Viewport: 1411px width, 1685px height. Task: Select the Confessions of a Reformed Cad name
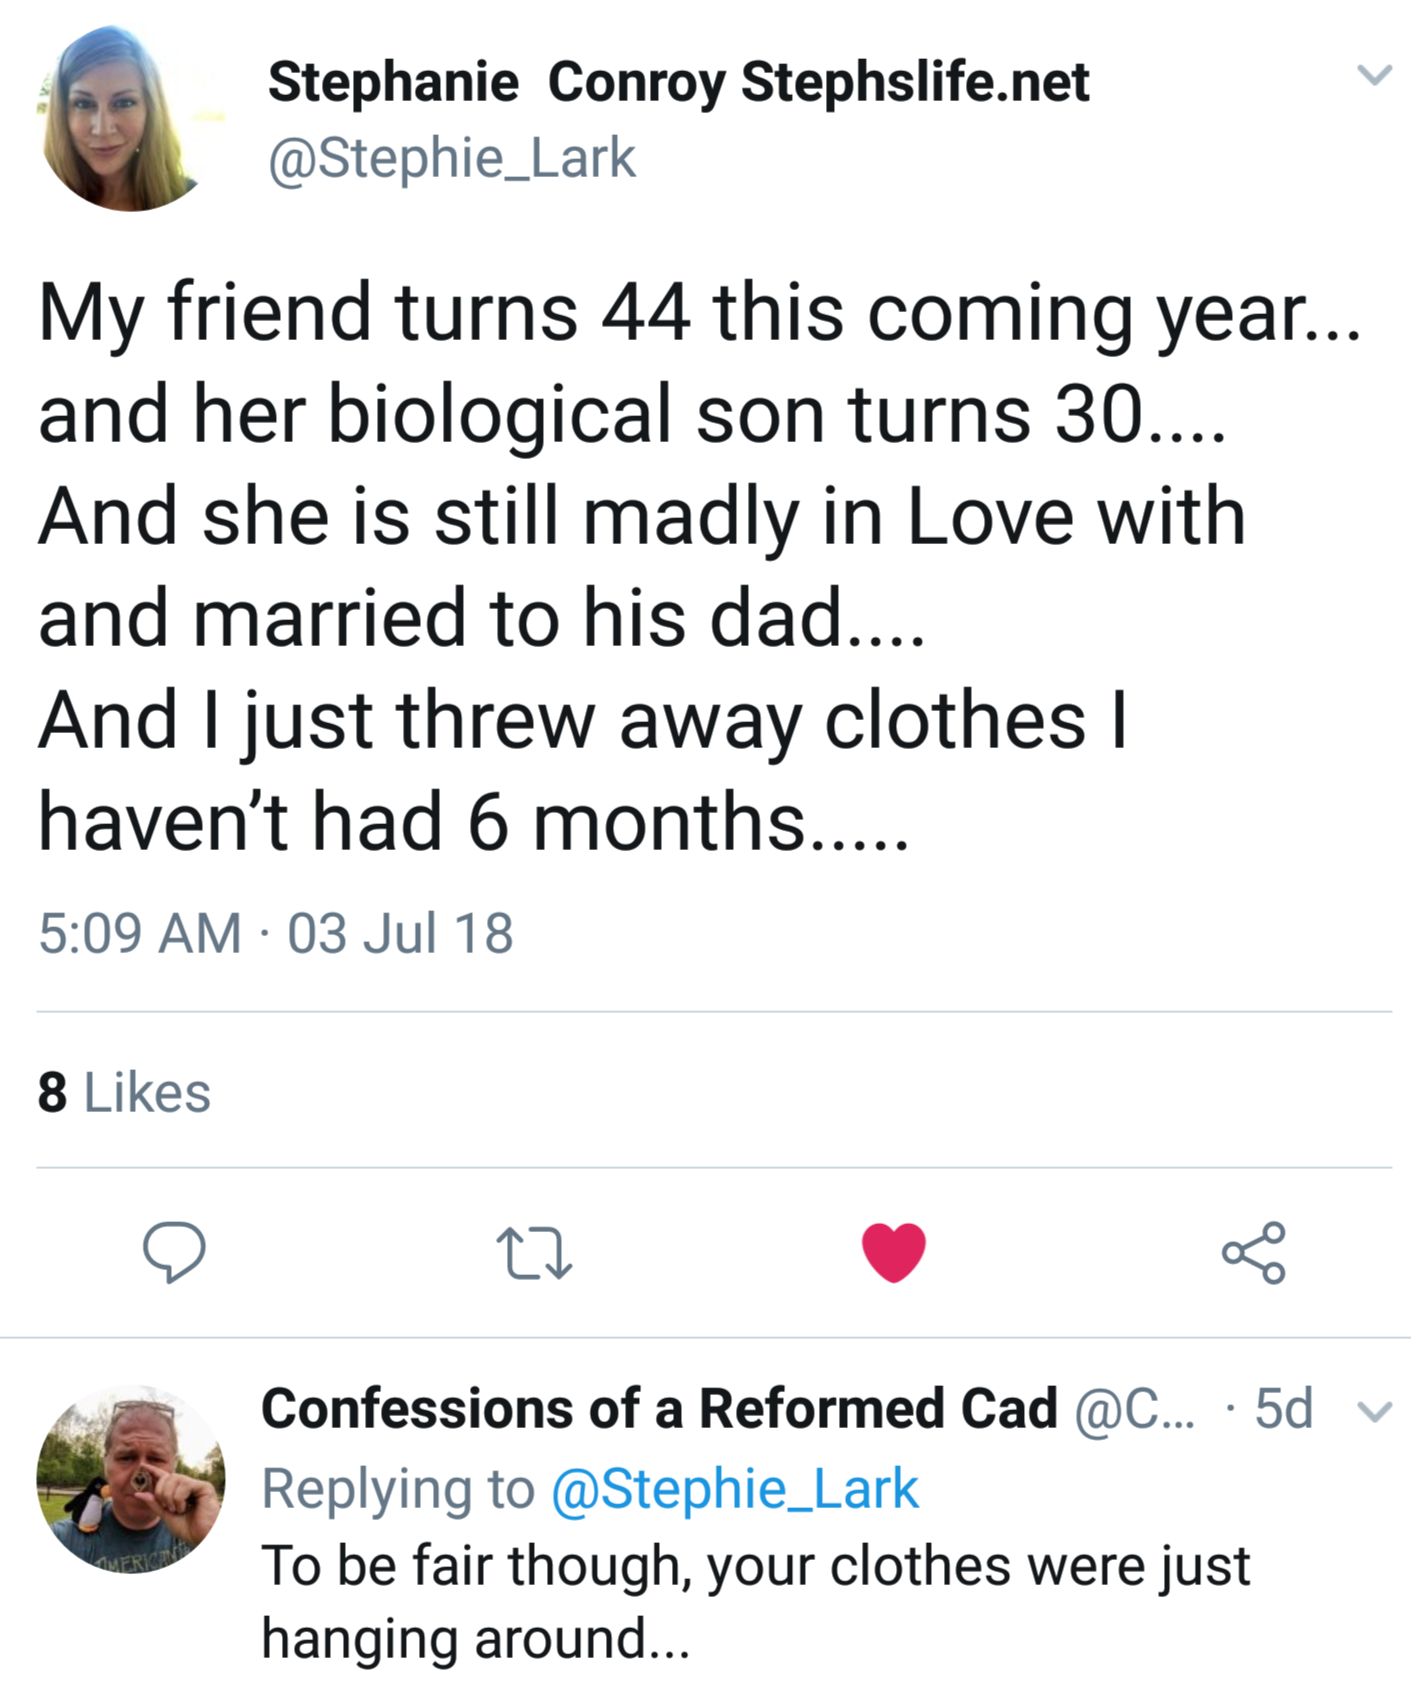659,1409
